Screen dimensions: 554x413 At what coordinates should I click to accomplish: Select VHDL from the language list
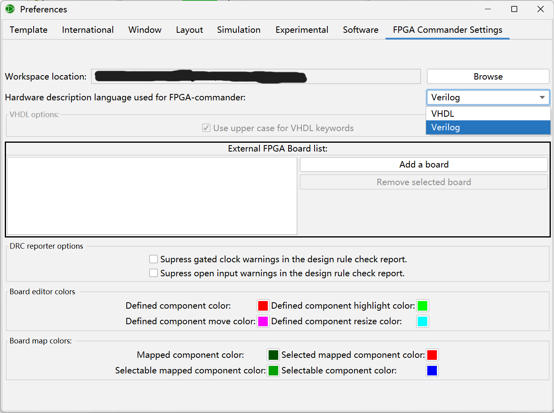tap(488, 114)
